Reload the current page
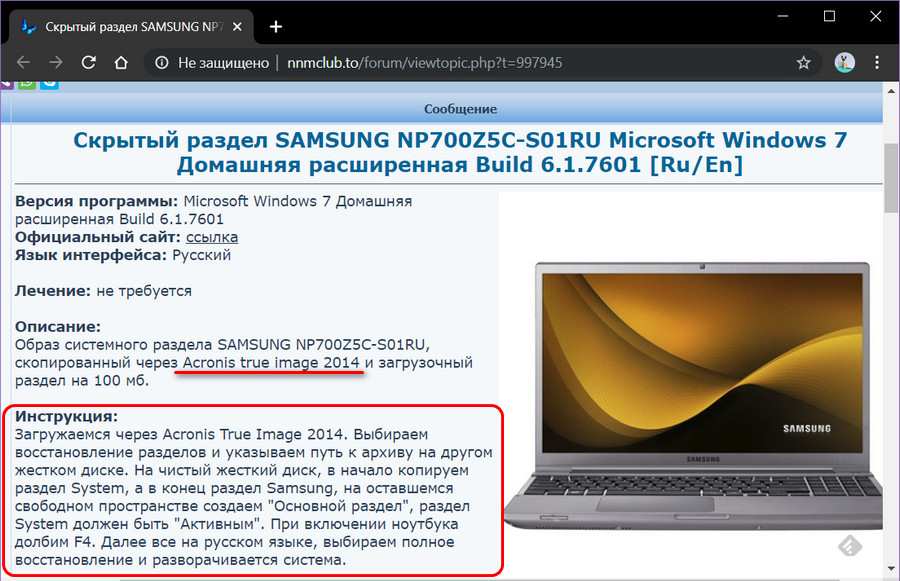 point(88,62)
